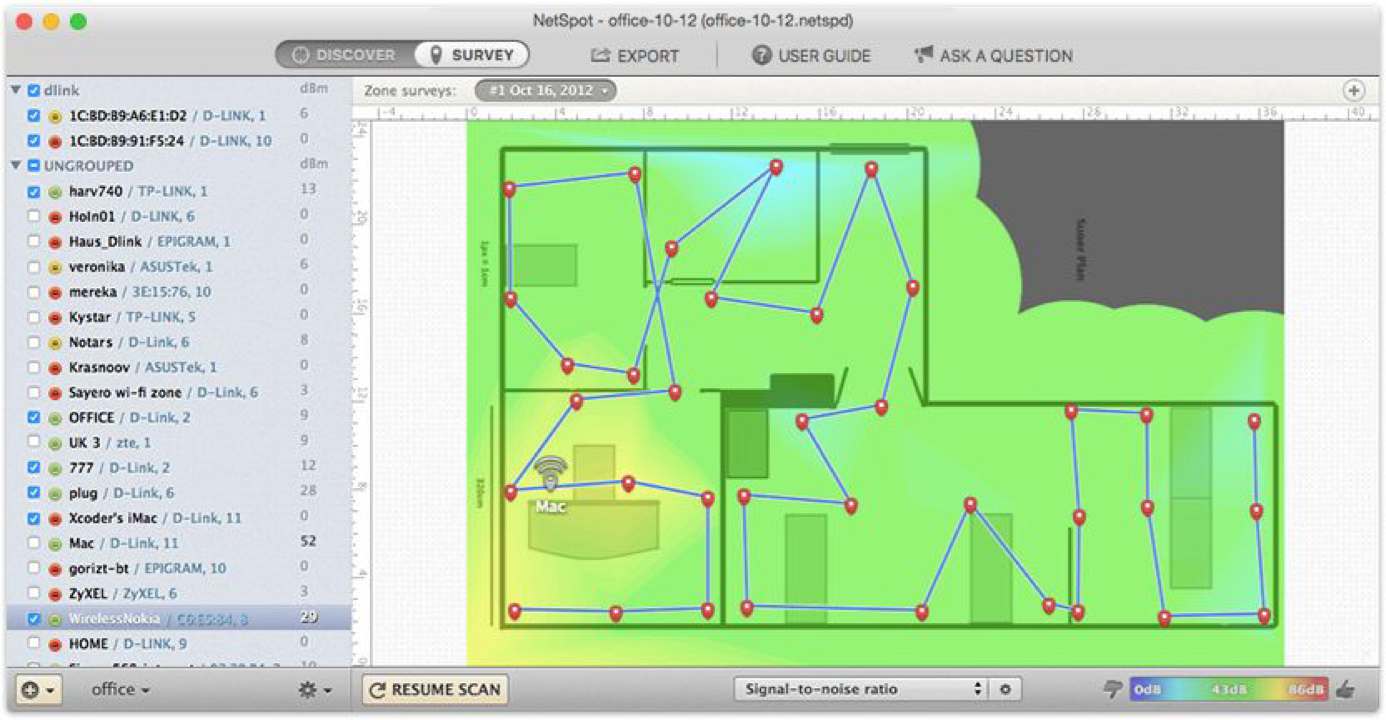
Task: Open the Signal-to-noise ratio visualization dropdown
Action: pos(861,689)
